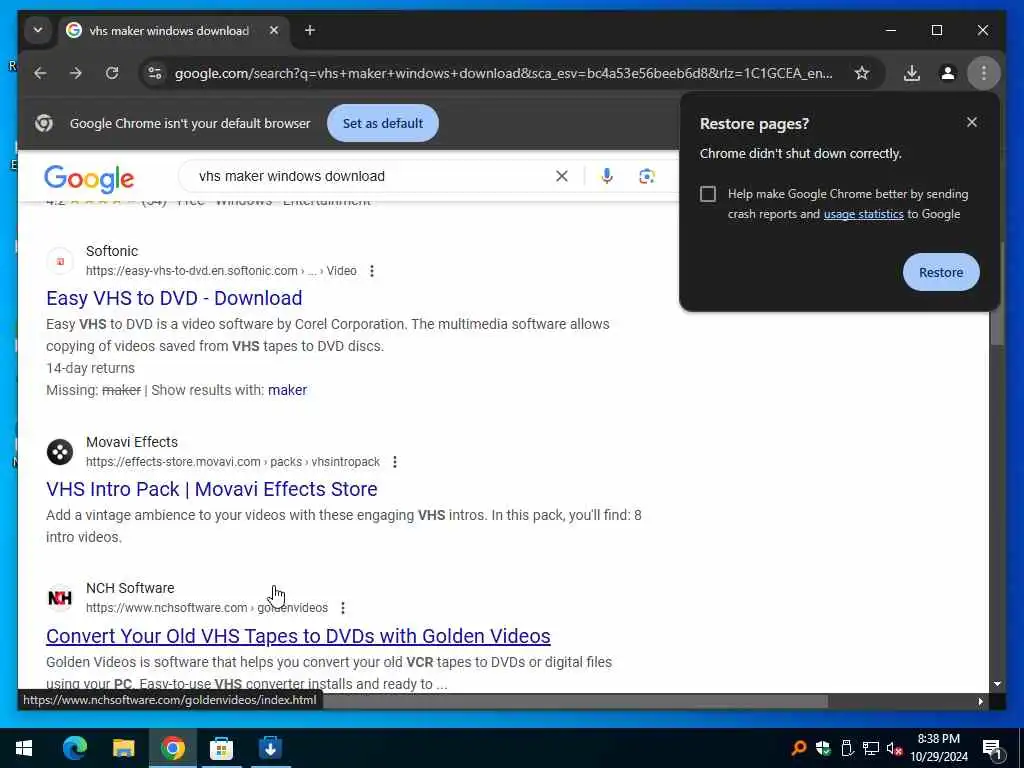The height and width of the screenshot is (768, 1024).
Task: Bookmark this page with the star icon
Action: 862,73
